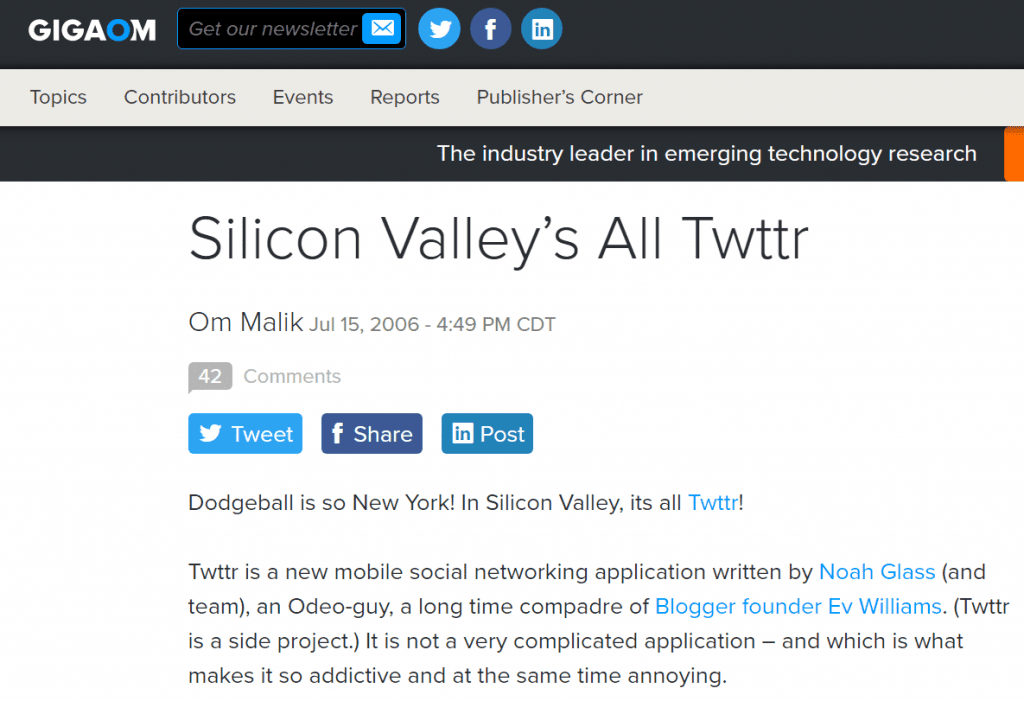Open GigaOm's Twitter profile icon
Screen dimensions: 1024x701
click(x=439, y=29)
